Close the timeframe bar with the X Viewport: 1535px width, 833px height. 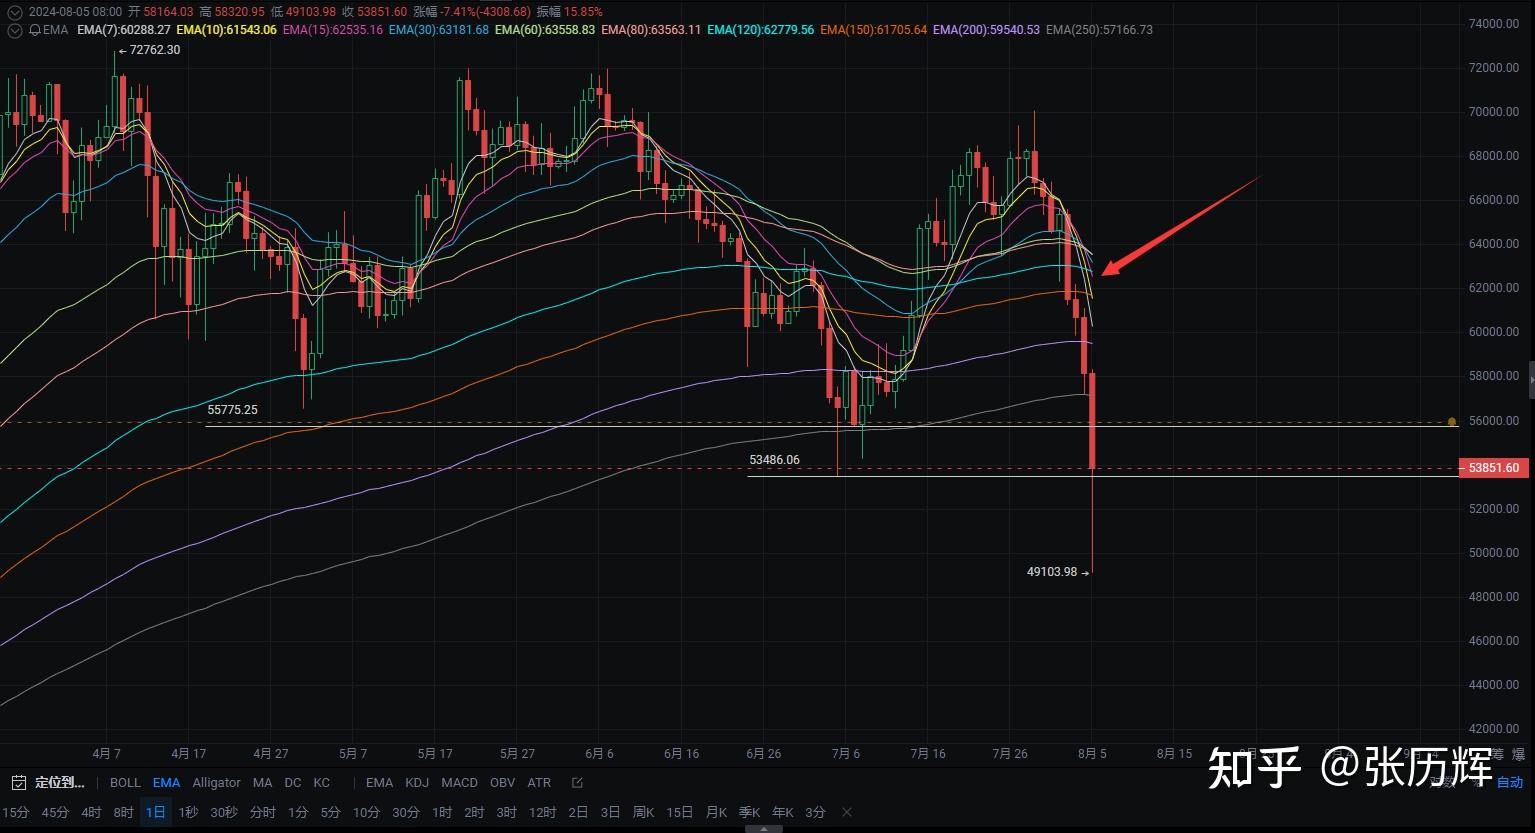[x=847, y=812]
